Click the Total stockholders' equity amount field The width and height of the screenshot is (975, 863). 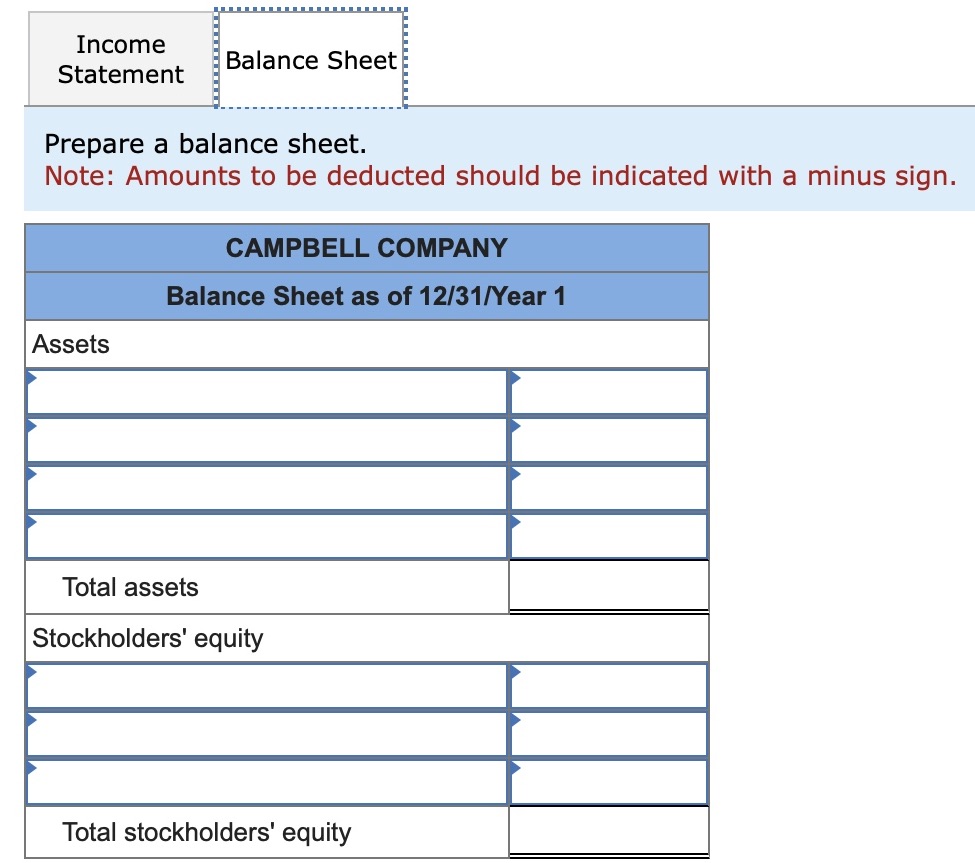click(x=608, y=829)
